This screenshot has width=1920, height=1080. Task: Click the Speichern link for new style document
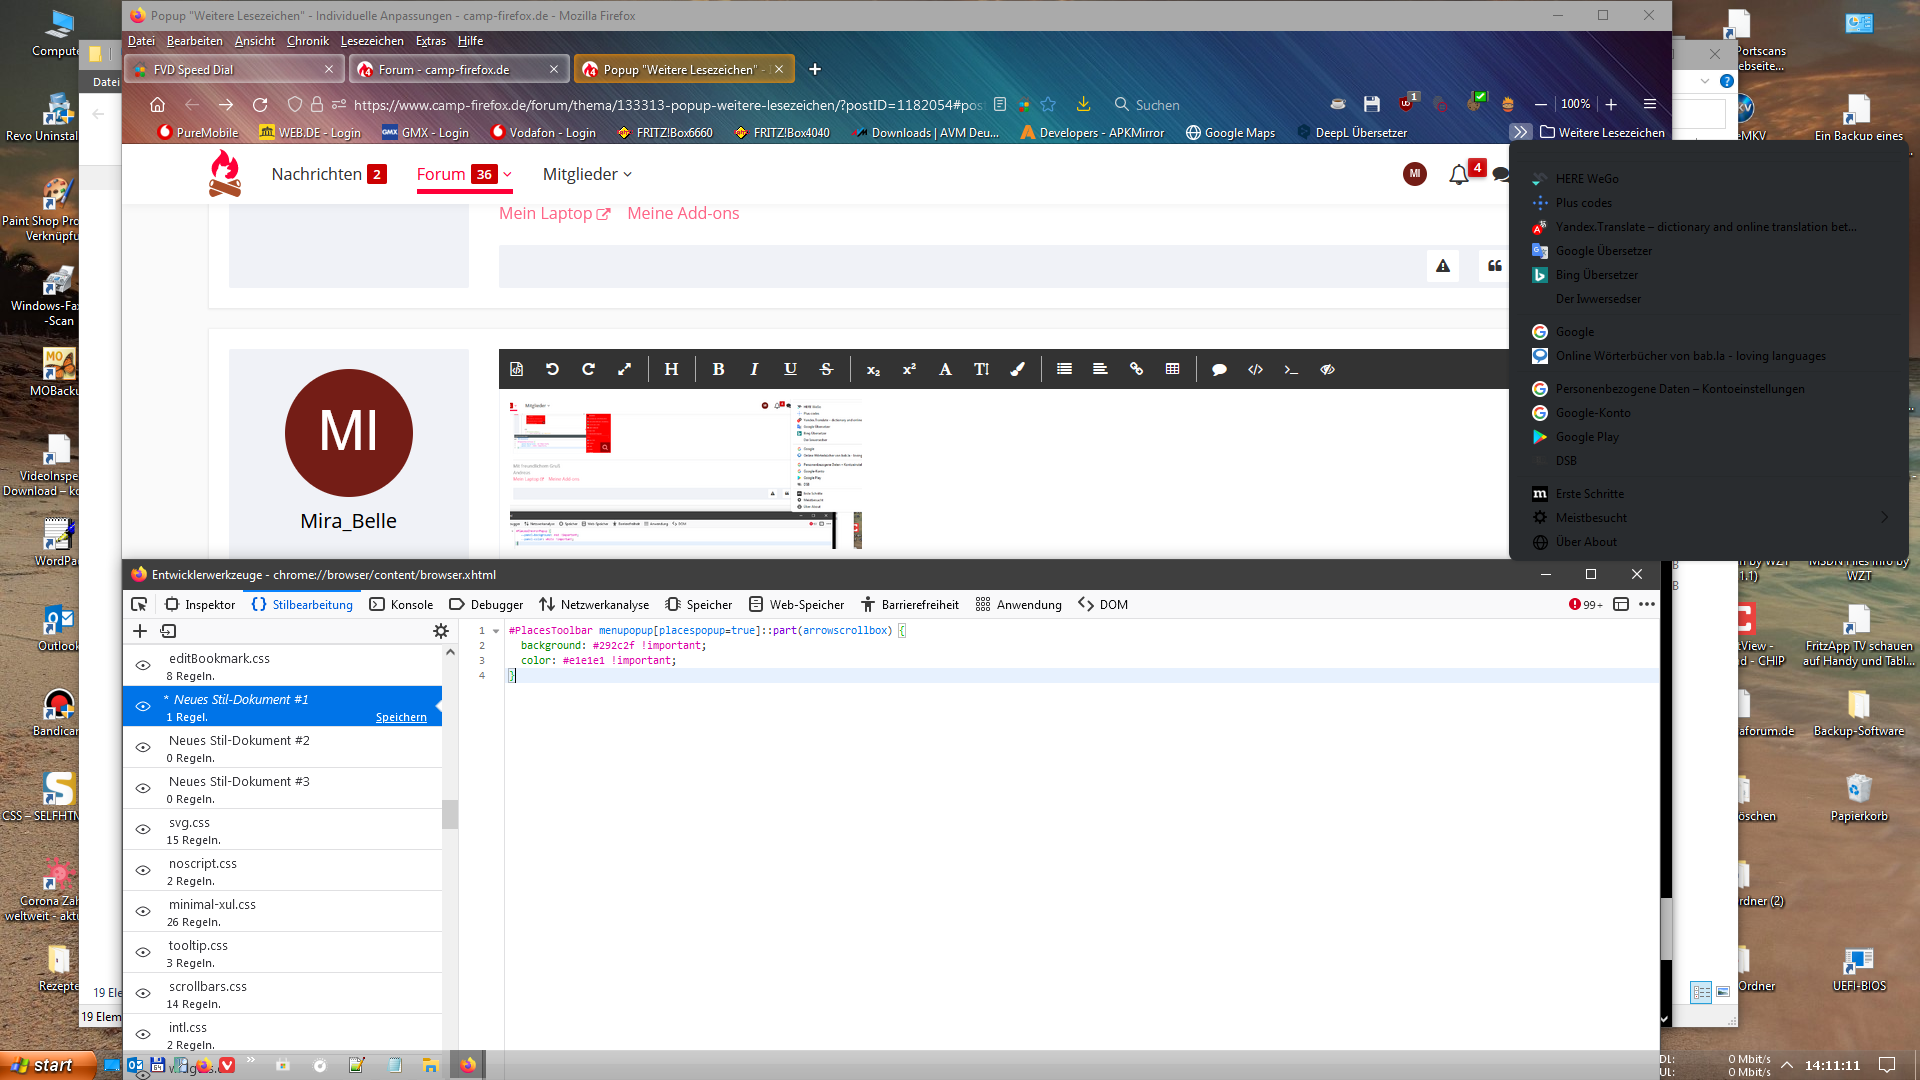click(401, 717)
